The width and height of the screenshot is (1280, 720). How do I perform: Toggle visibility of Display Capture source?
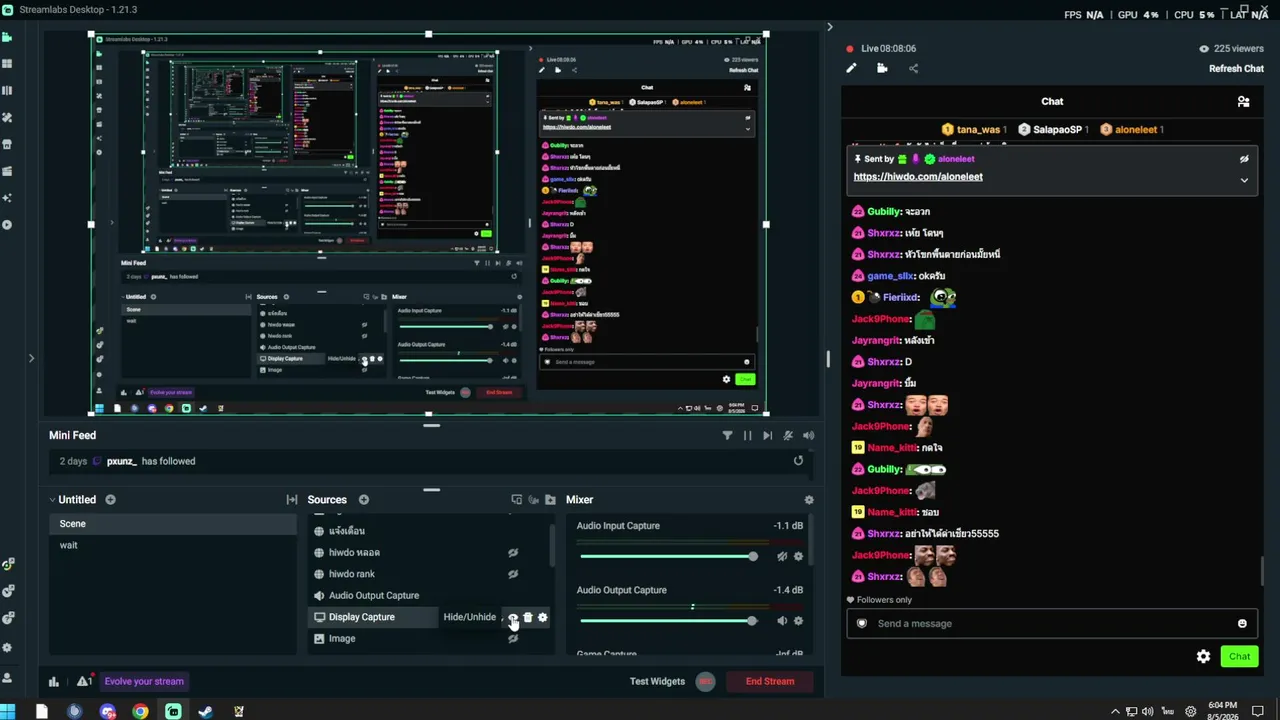tap(513, 617)
